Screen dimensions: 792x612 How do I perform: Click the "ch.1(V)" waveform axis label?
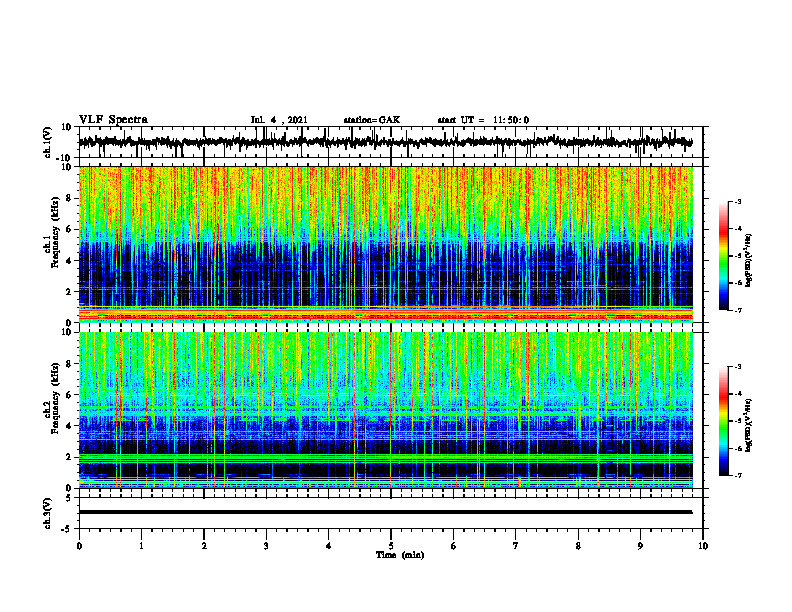click(x=48, y=142)
